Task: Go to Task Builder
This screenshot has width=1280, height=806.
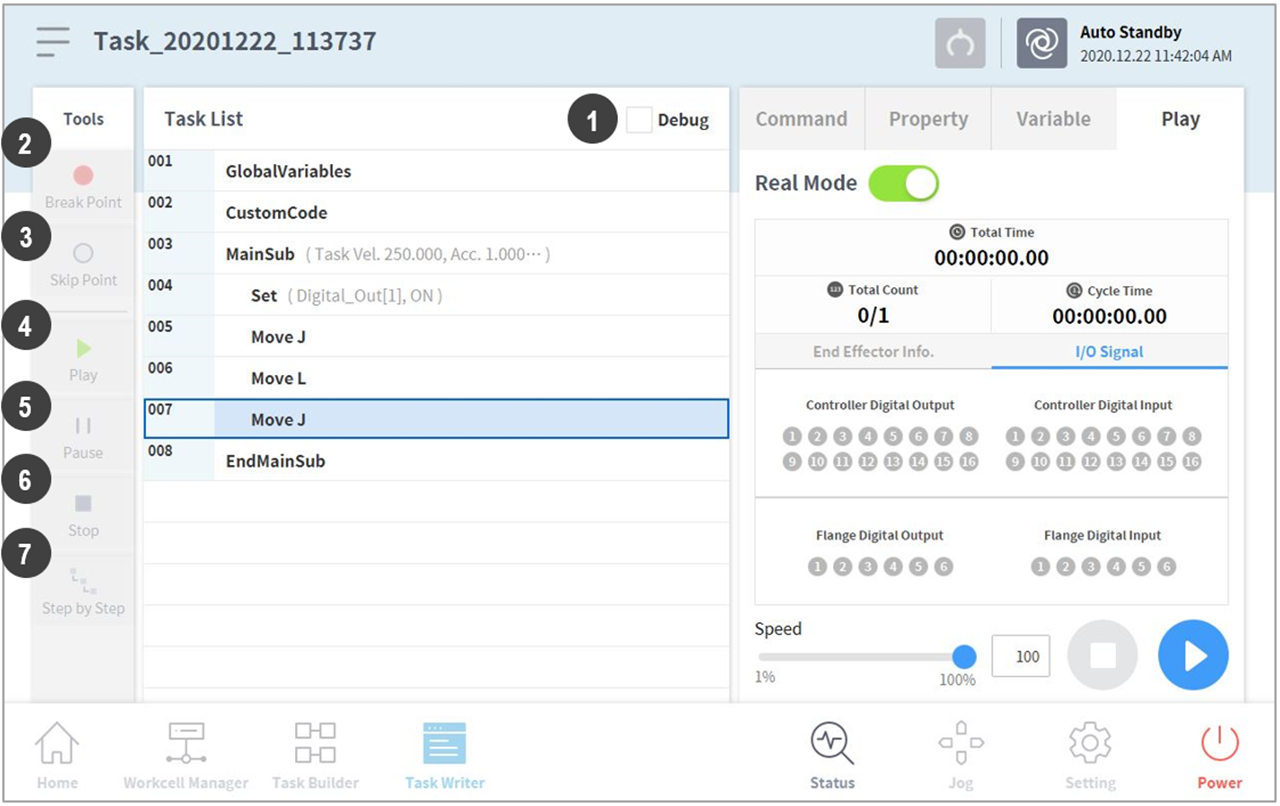Action: click(x=315, y=745)
